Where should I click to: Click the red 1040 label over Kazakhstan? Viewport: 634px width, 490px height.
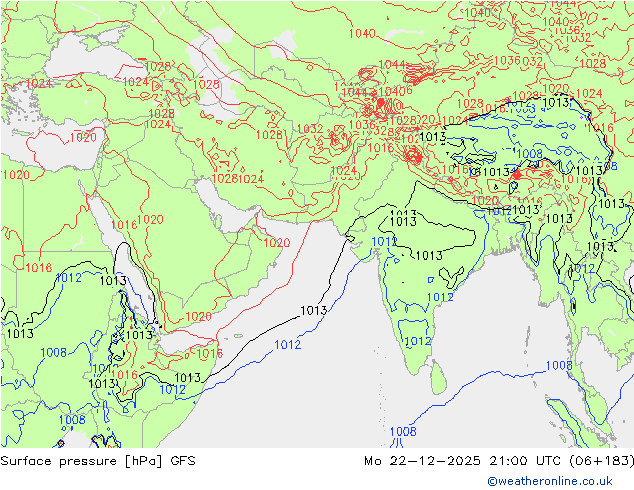click(362, 33)
